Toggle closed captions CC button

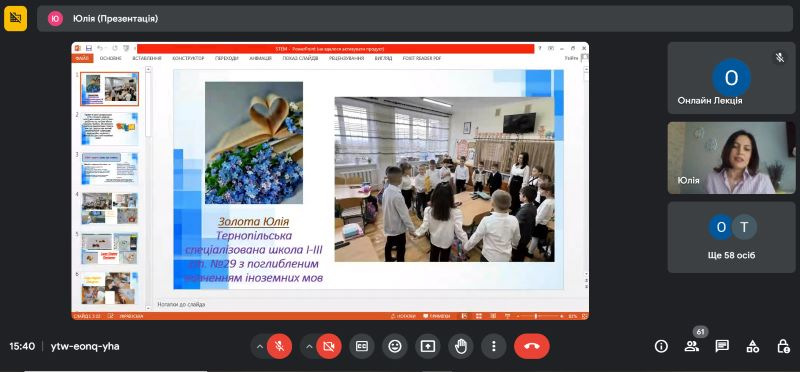(362, 346)
